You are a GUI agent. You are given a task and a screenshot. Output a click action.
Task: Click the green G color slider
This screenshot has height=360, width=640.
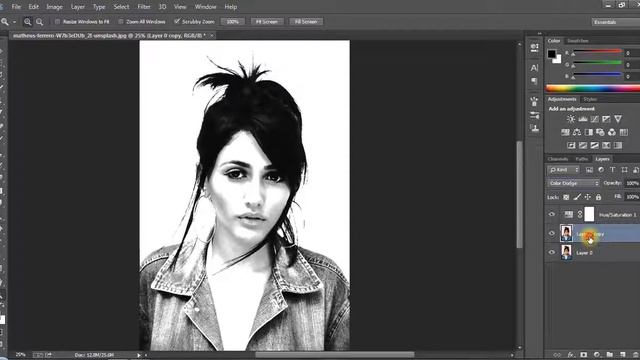[597, 63]
